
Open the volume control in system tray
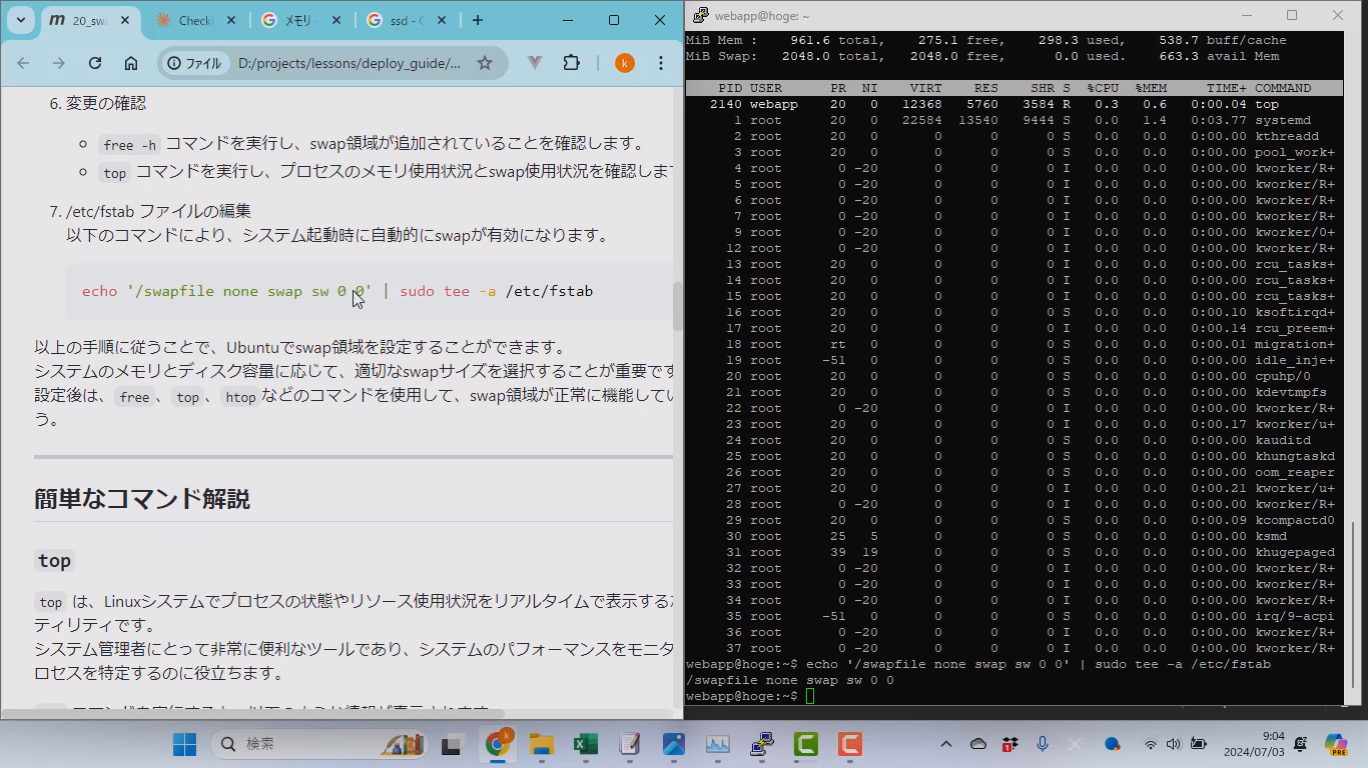coord(1173,744)
